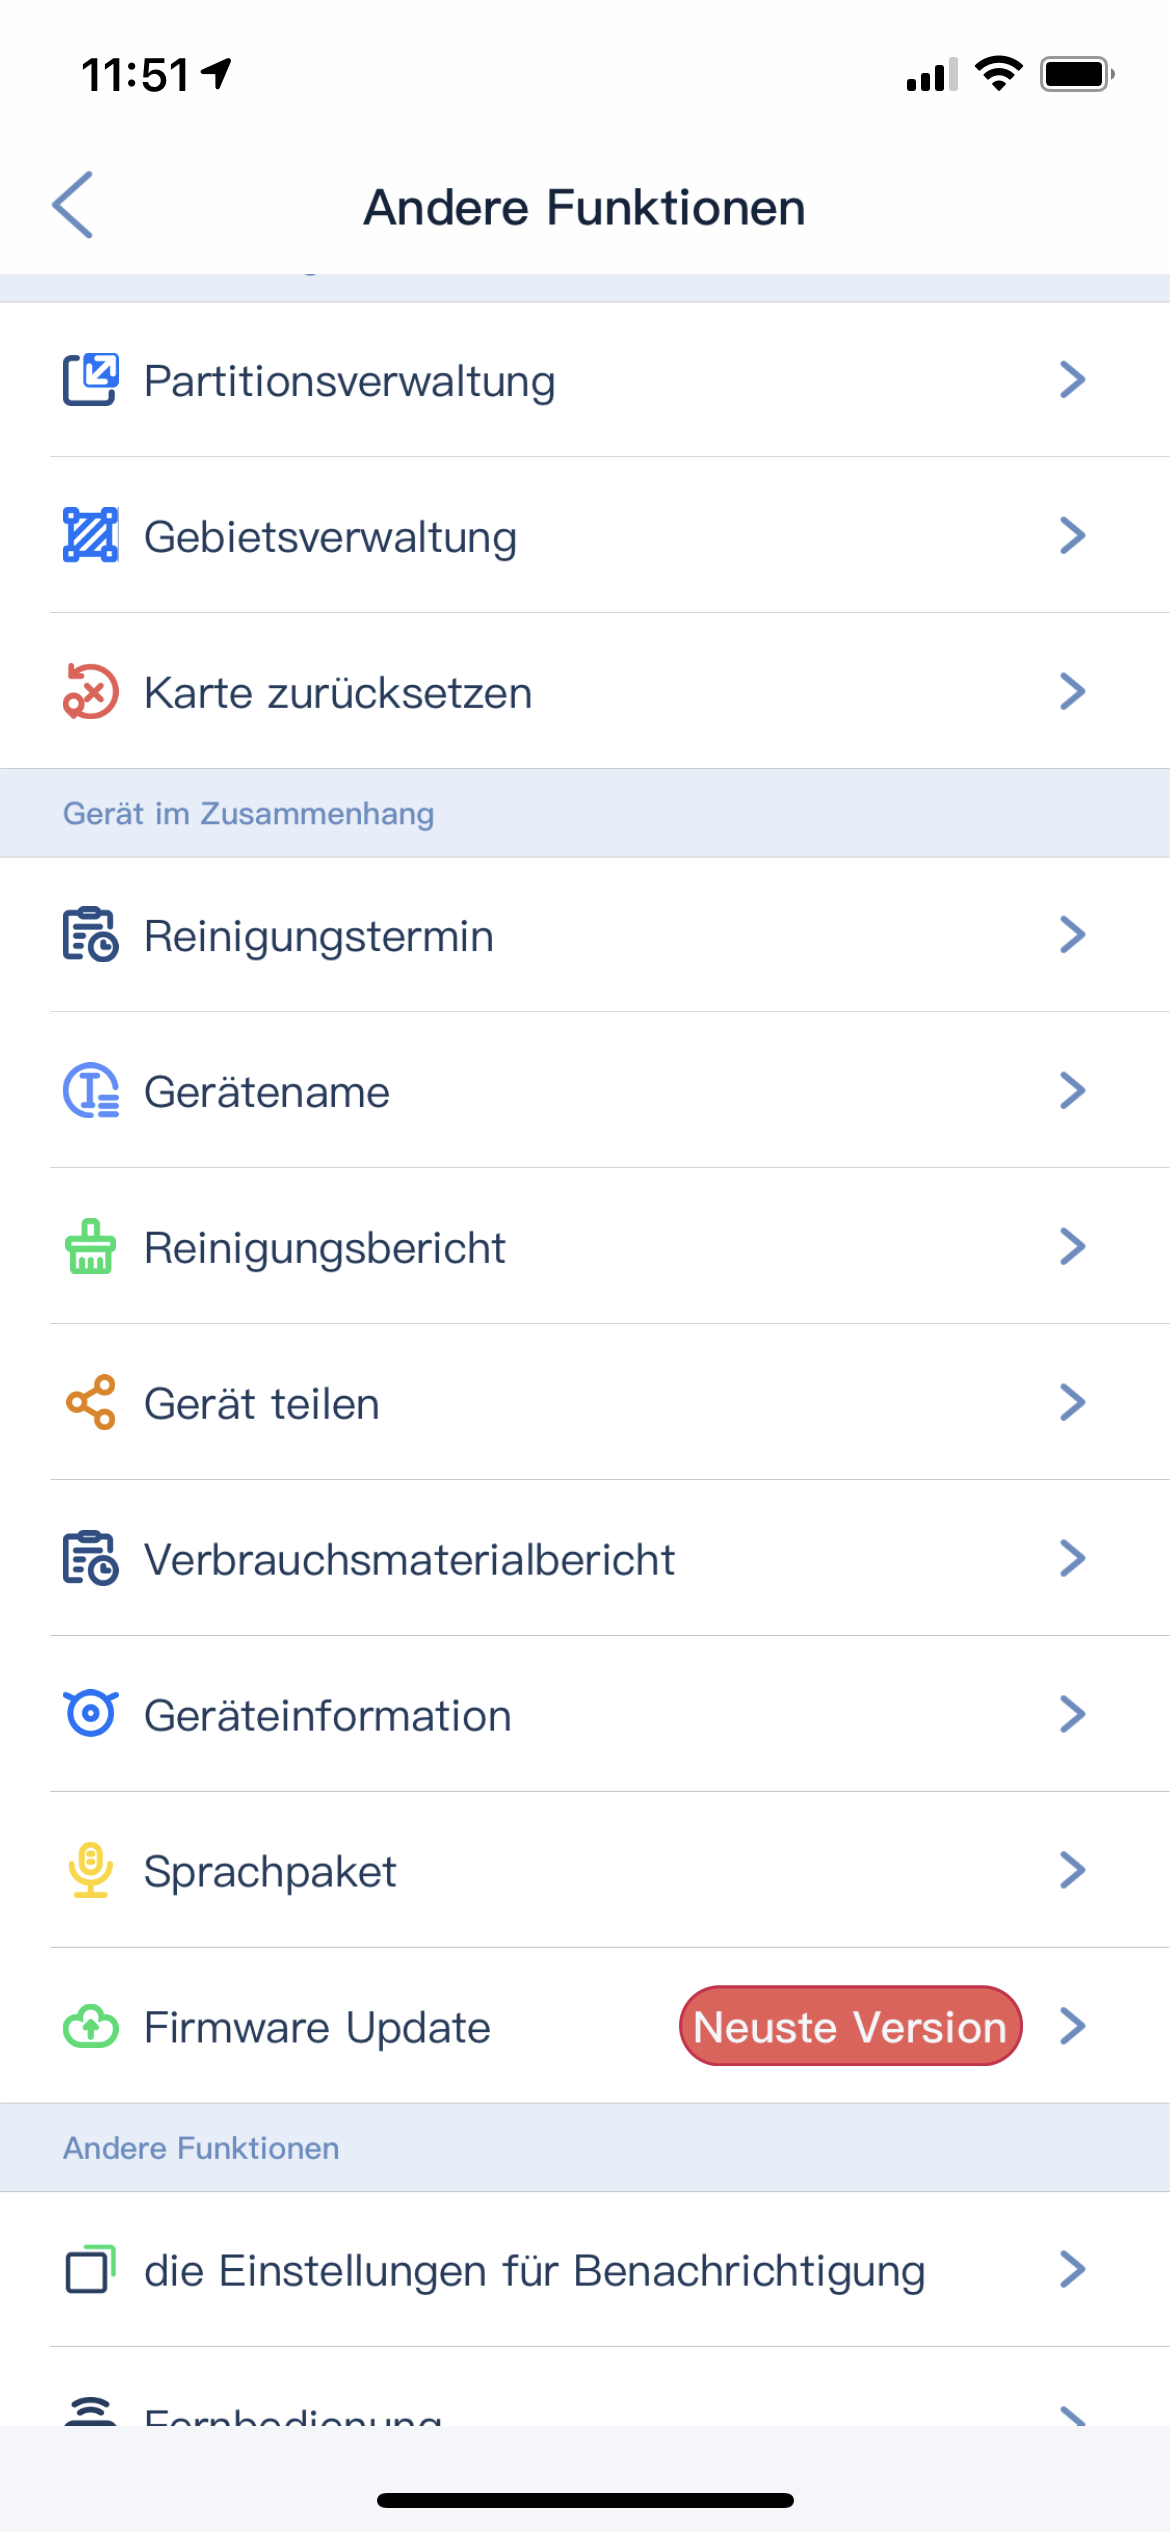Tap the Geräteinformation robot icon
This screenshot has width=1170, height=2532.
(x=90, y=1714)
